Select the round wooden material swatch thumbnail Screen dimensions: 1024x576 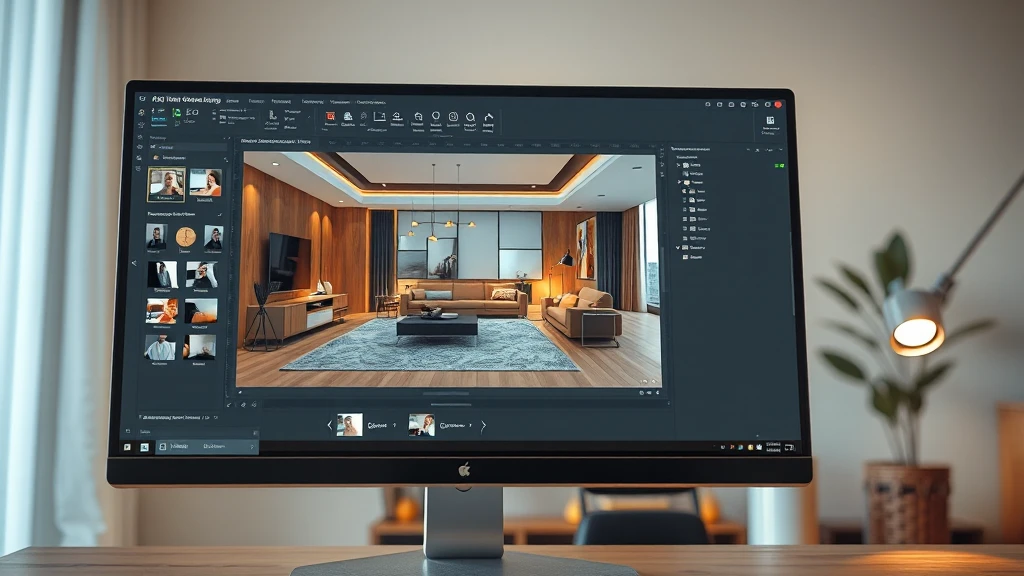pyautogui.click(x=186, y=236)
